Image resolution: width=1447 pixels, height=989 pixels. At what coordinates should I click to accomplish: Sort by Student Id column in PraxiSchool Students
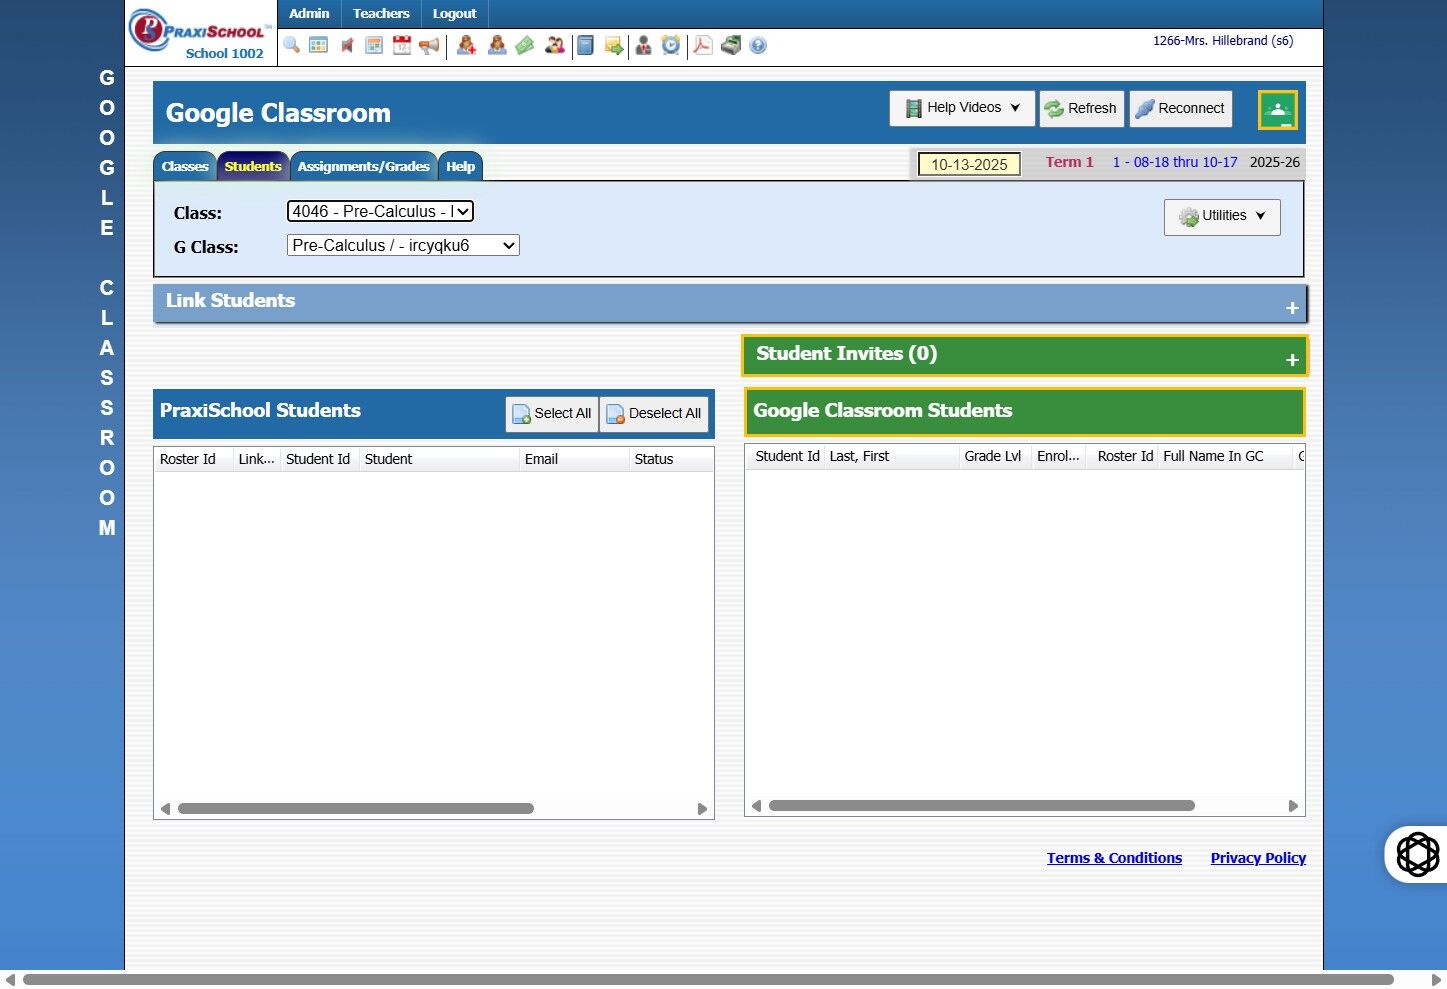tap(318, 459)
